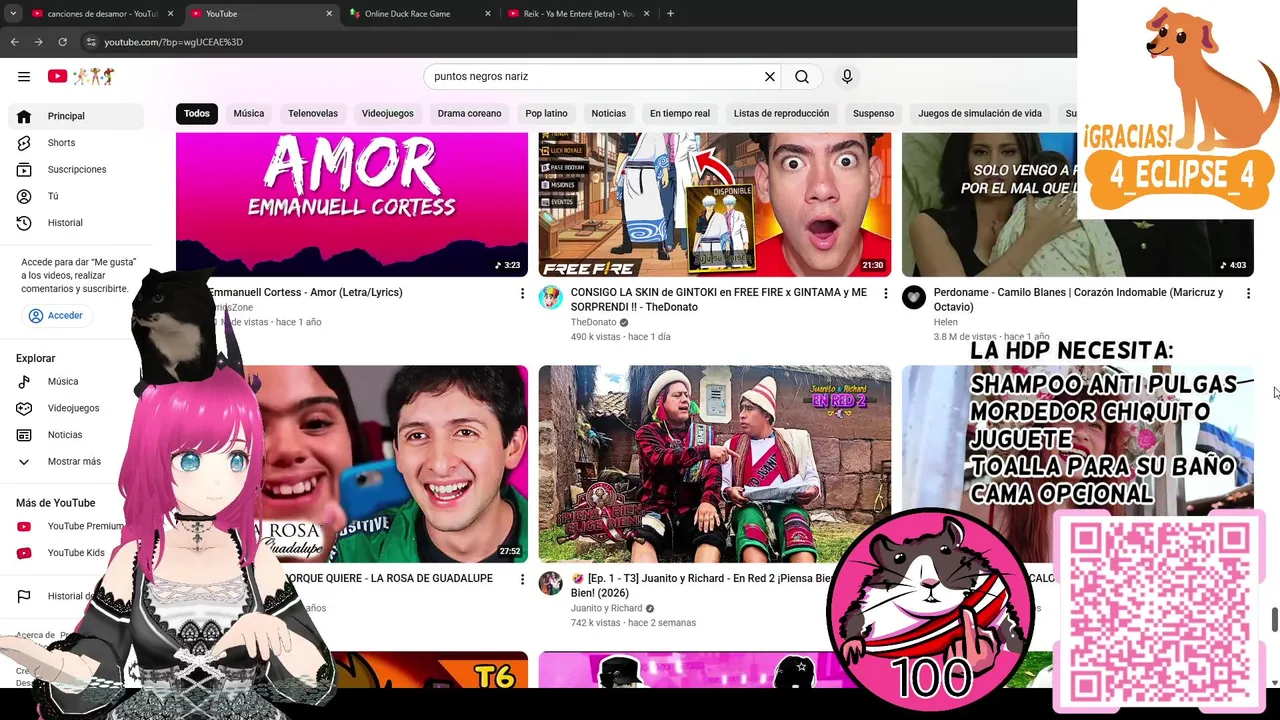Select the Música filter chip
Screen dimensions: 1280x720
click(249, 114)
